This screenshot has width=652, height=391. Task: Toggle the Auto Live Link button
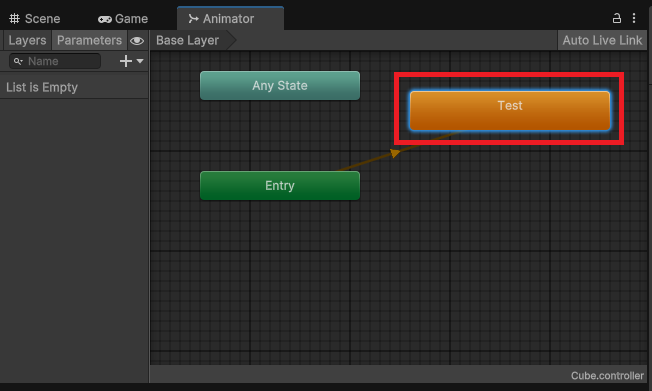tap(602, 40)
